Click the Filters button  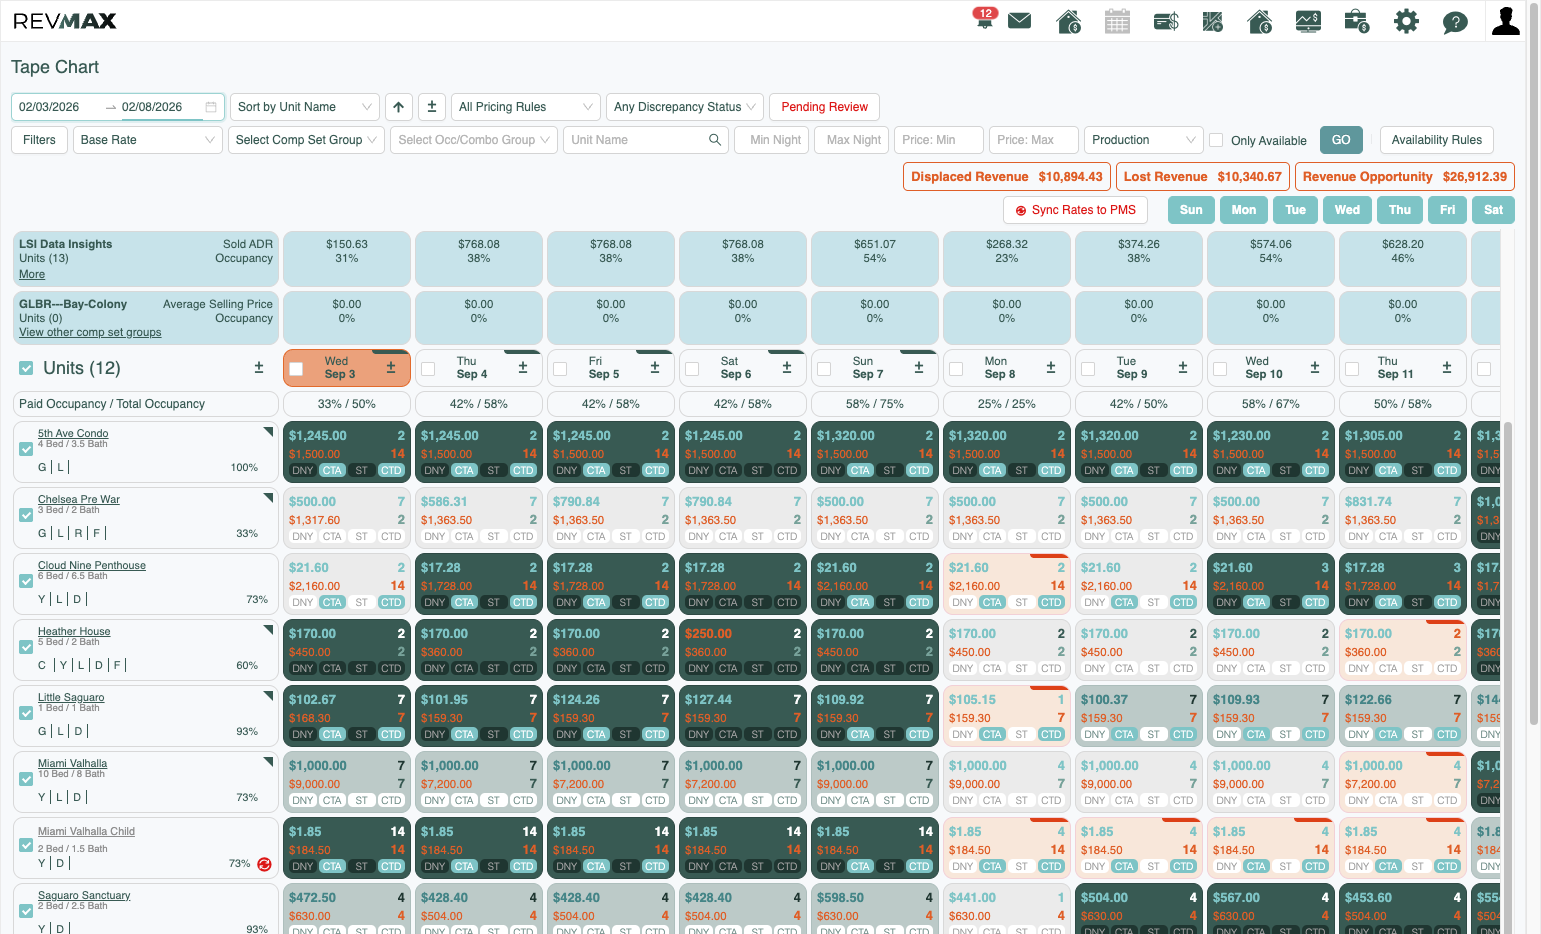pyautogui.click(x=39, y=140)
